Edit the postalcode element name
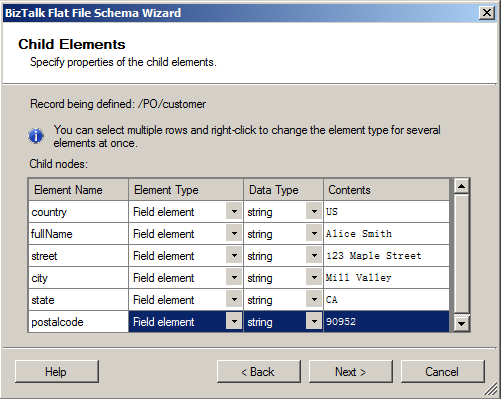The image size is (501, 399). coord(78,322)
